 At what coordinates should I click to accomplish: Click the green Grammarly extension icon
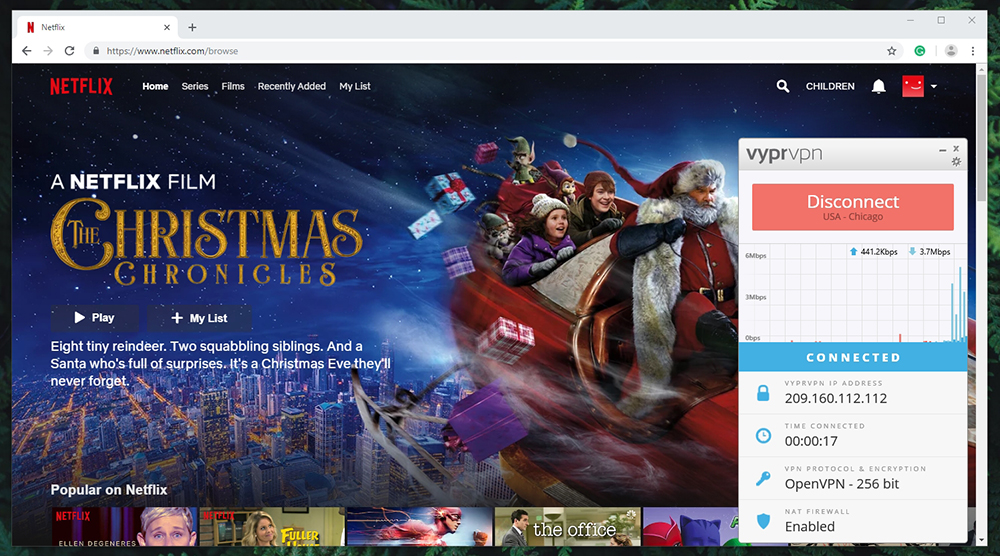click(920, 51)
